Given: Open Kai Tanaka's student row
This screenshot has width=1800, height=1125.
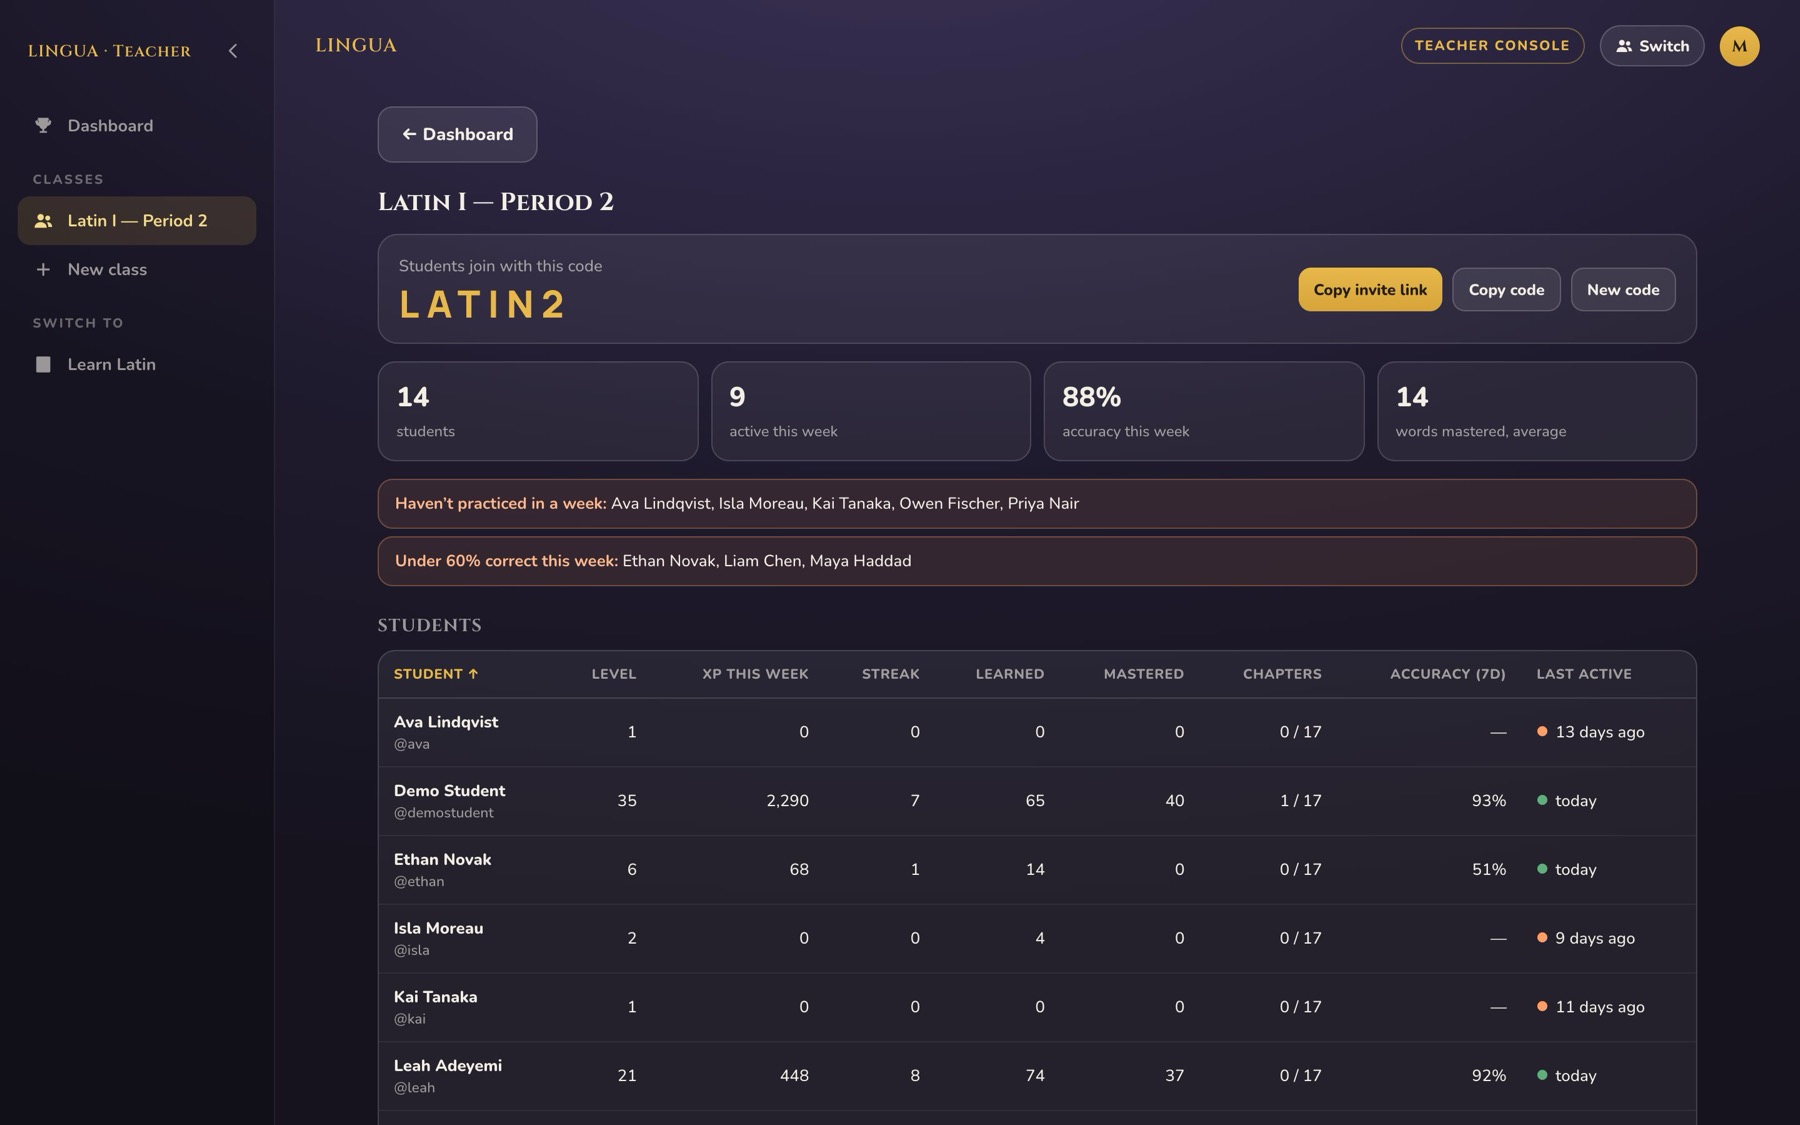Looking at the screenshot, I should [x=1037, y=1007].
